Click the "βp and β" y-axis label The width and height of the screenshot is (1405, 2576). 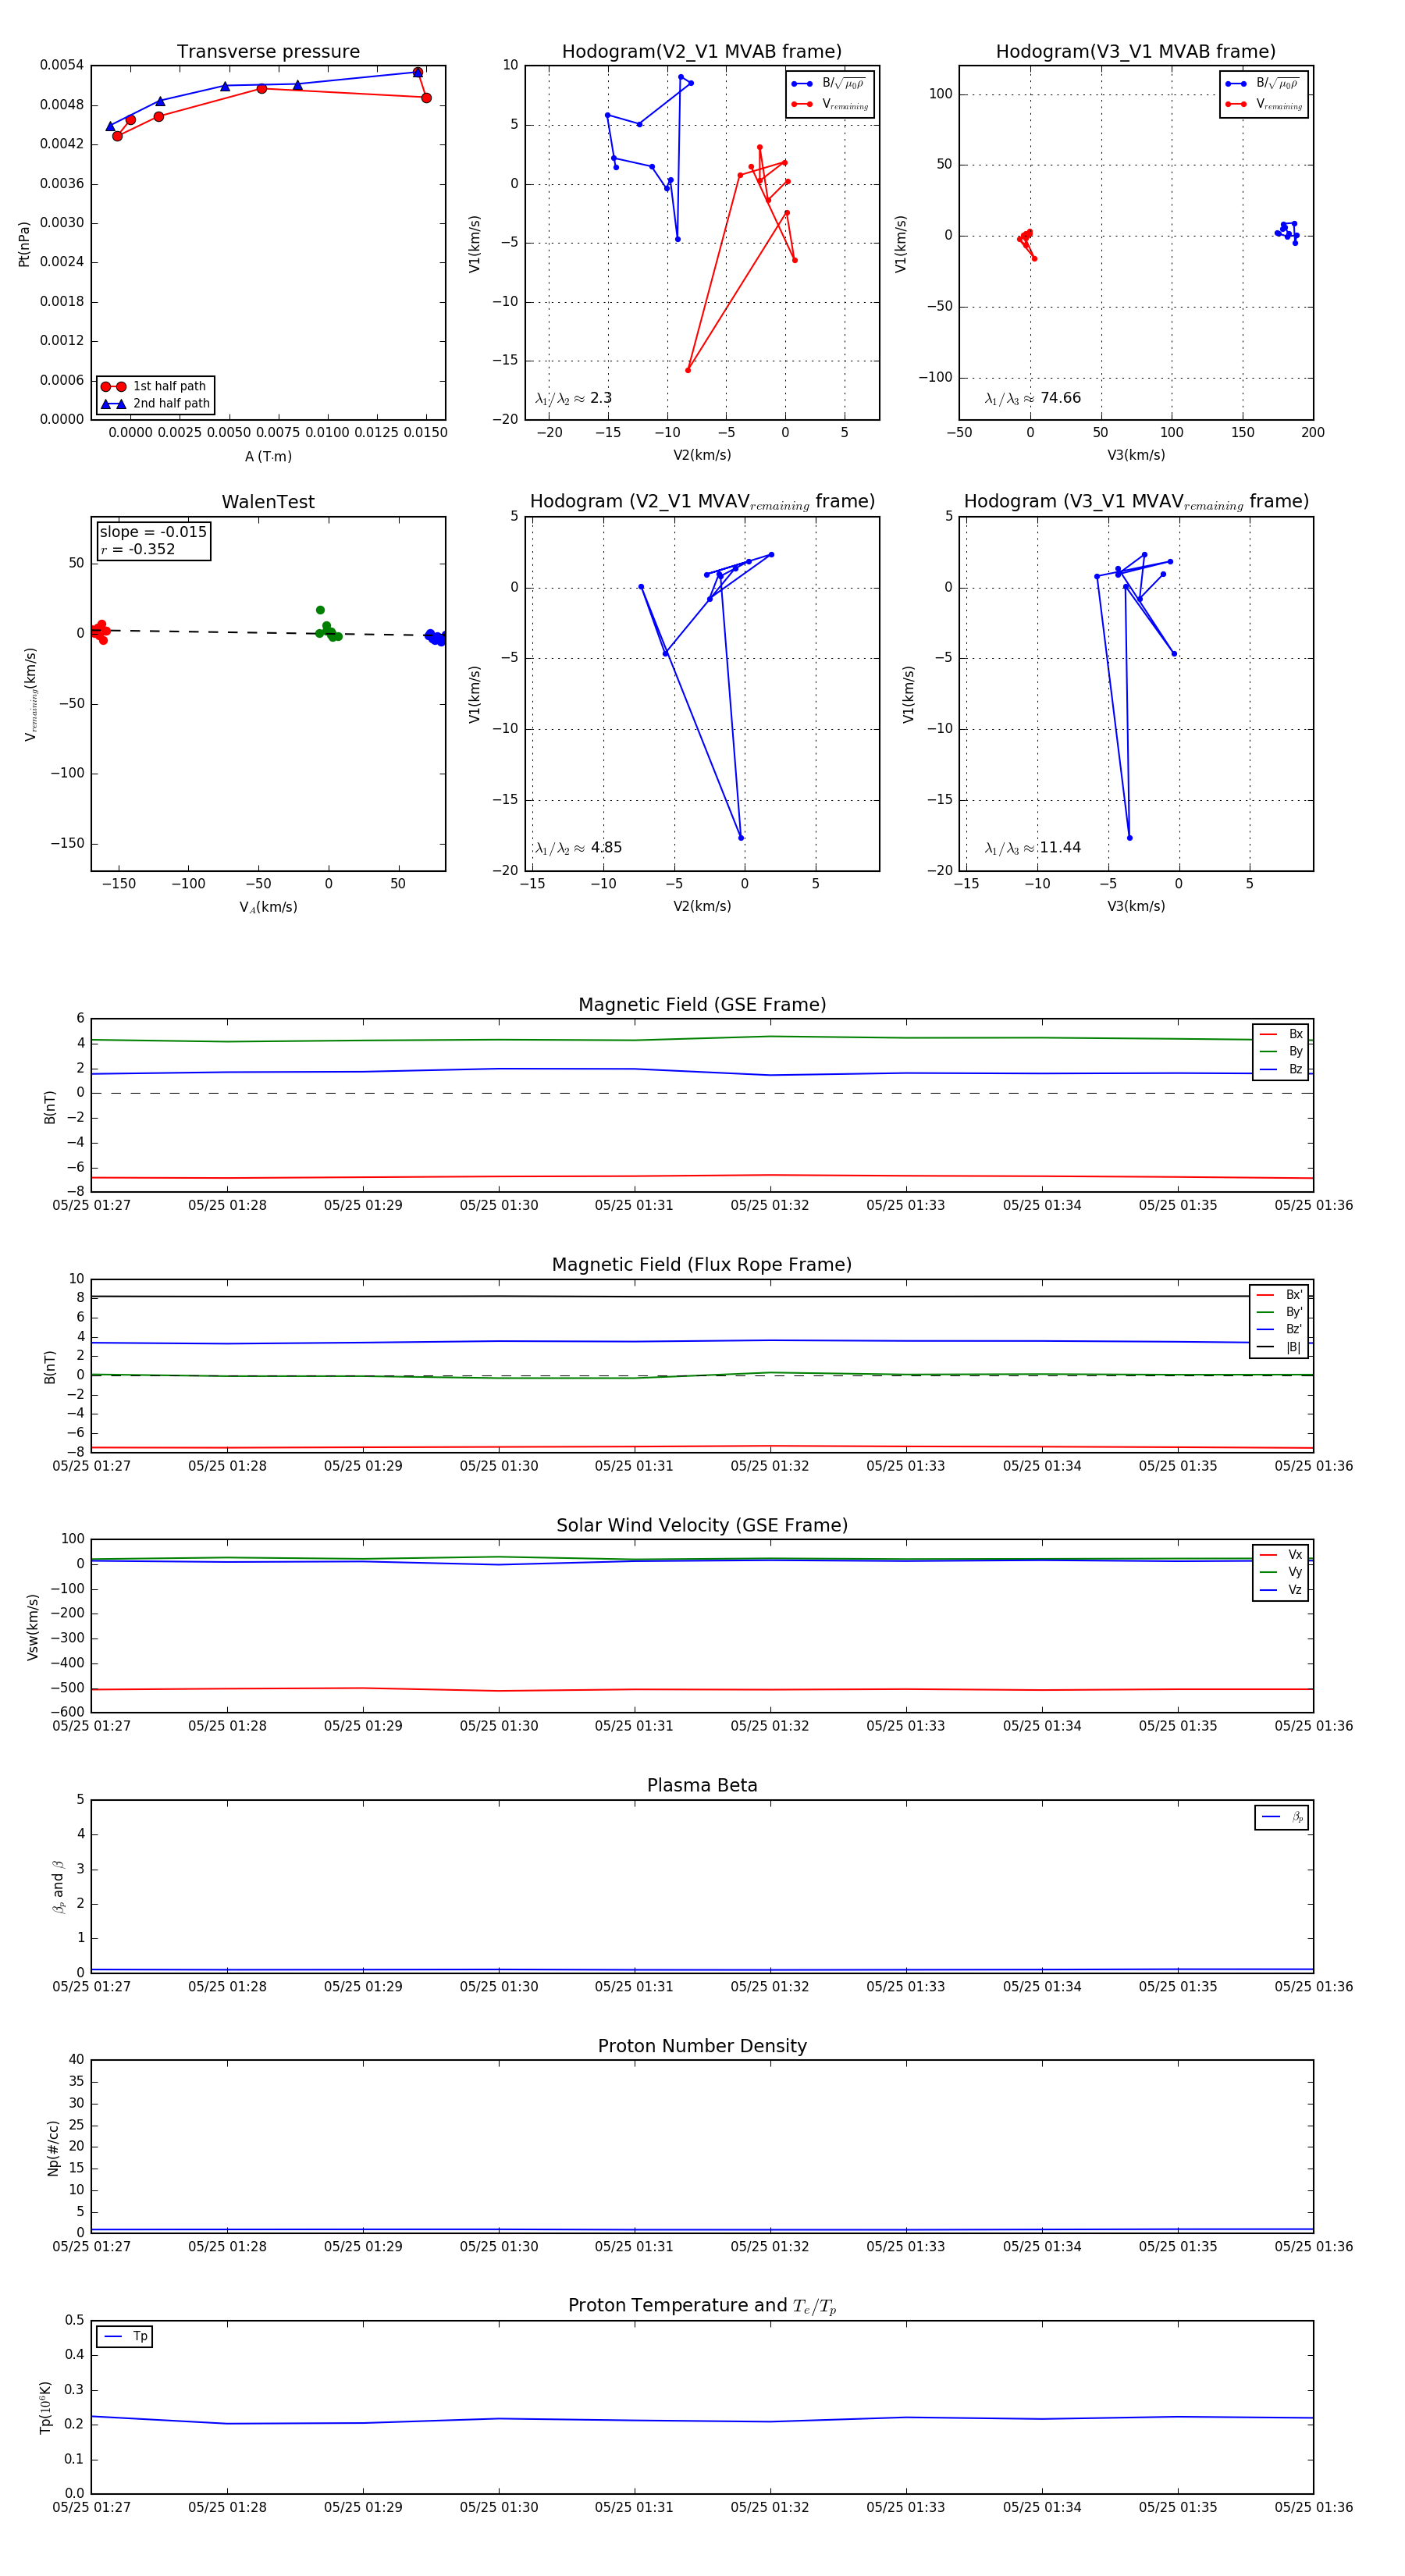coord(58,1887)
